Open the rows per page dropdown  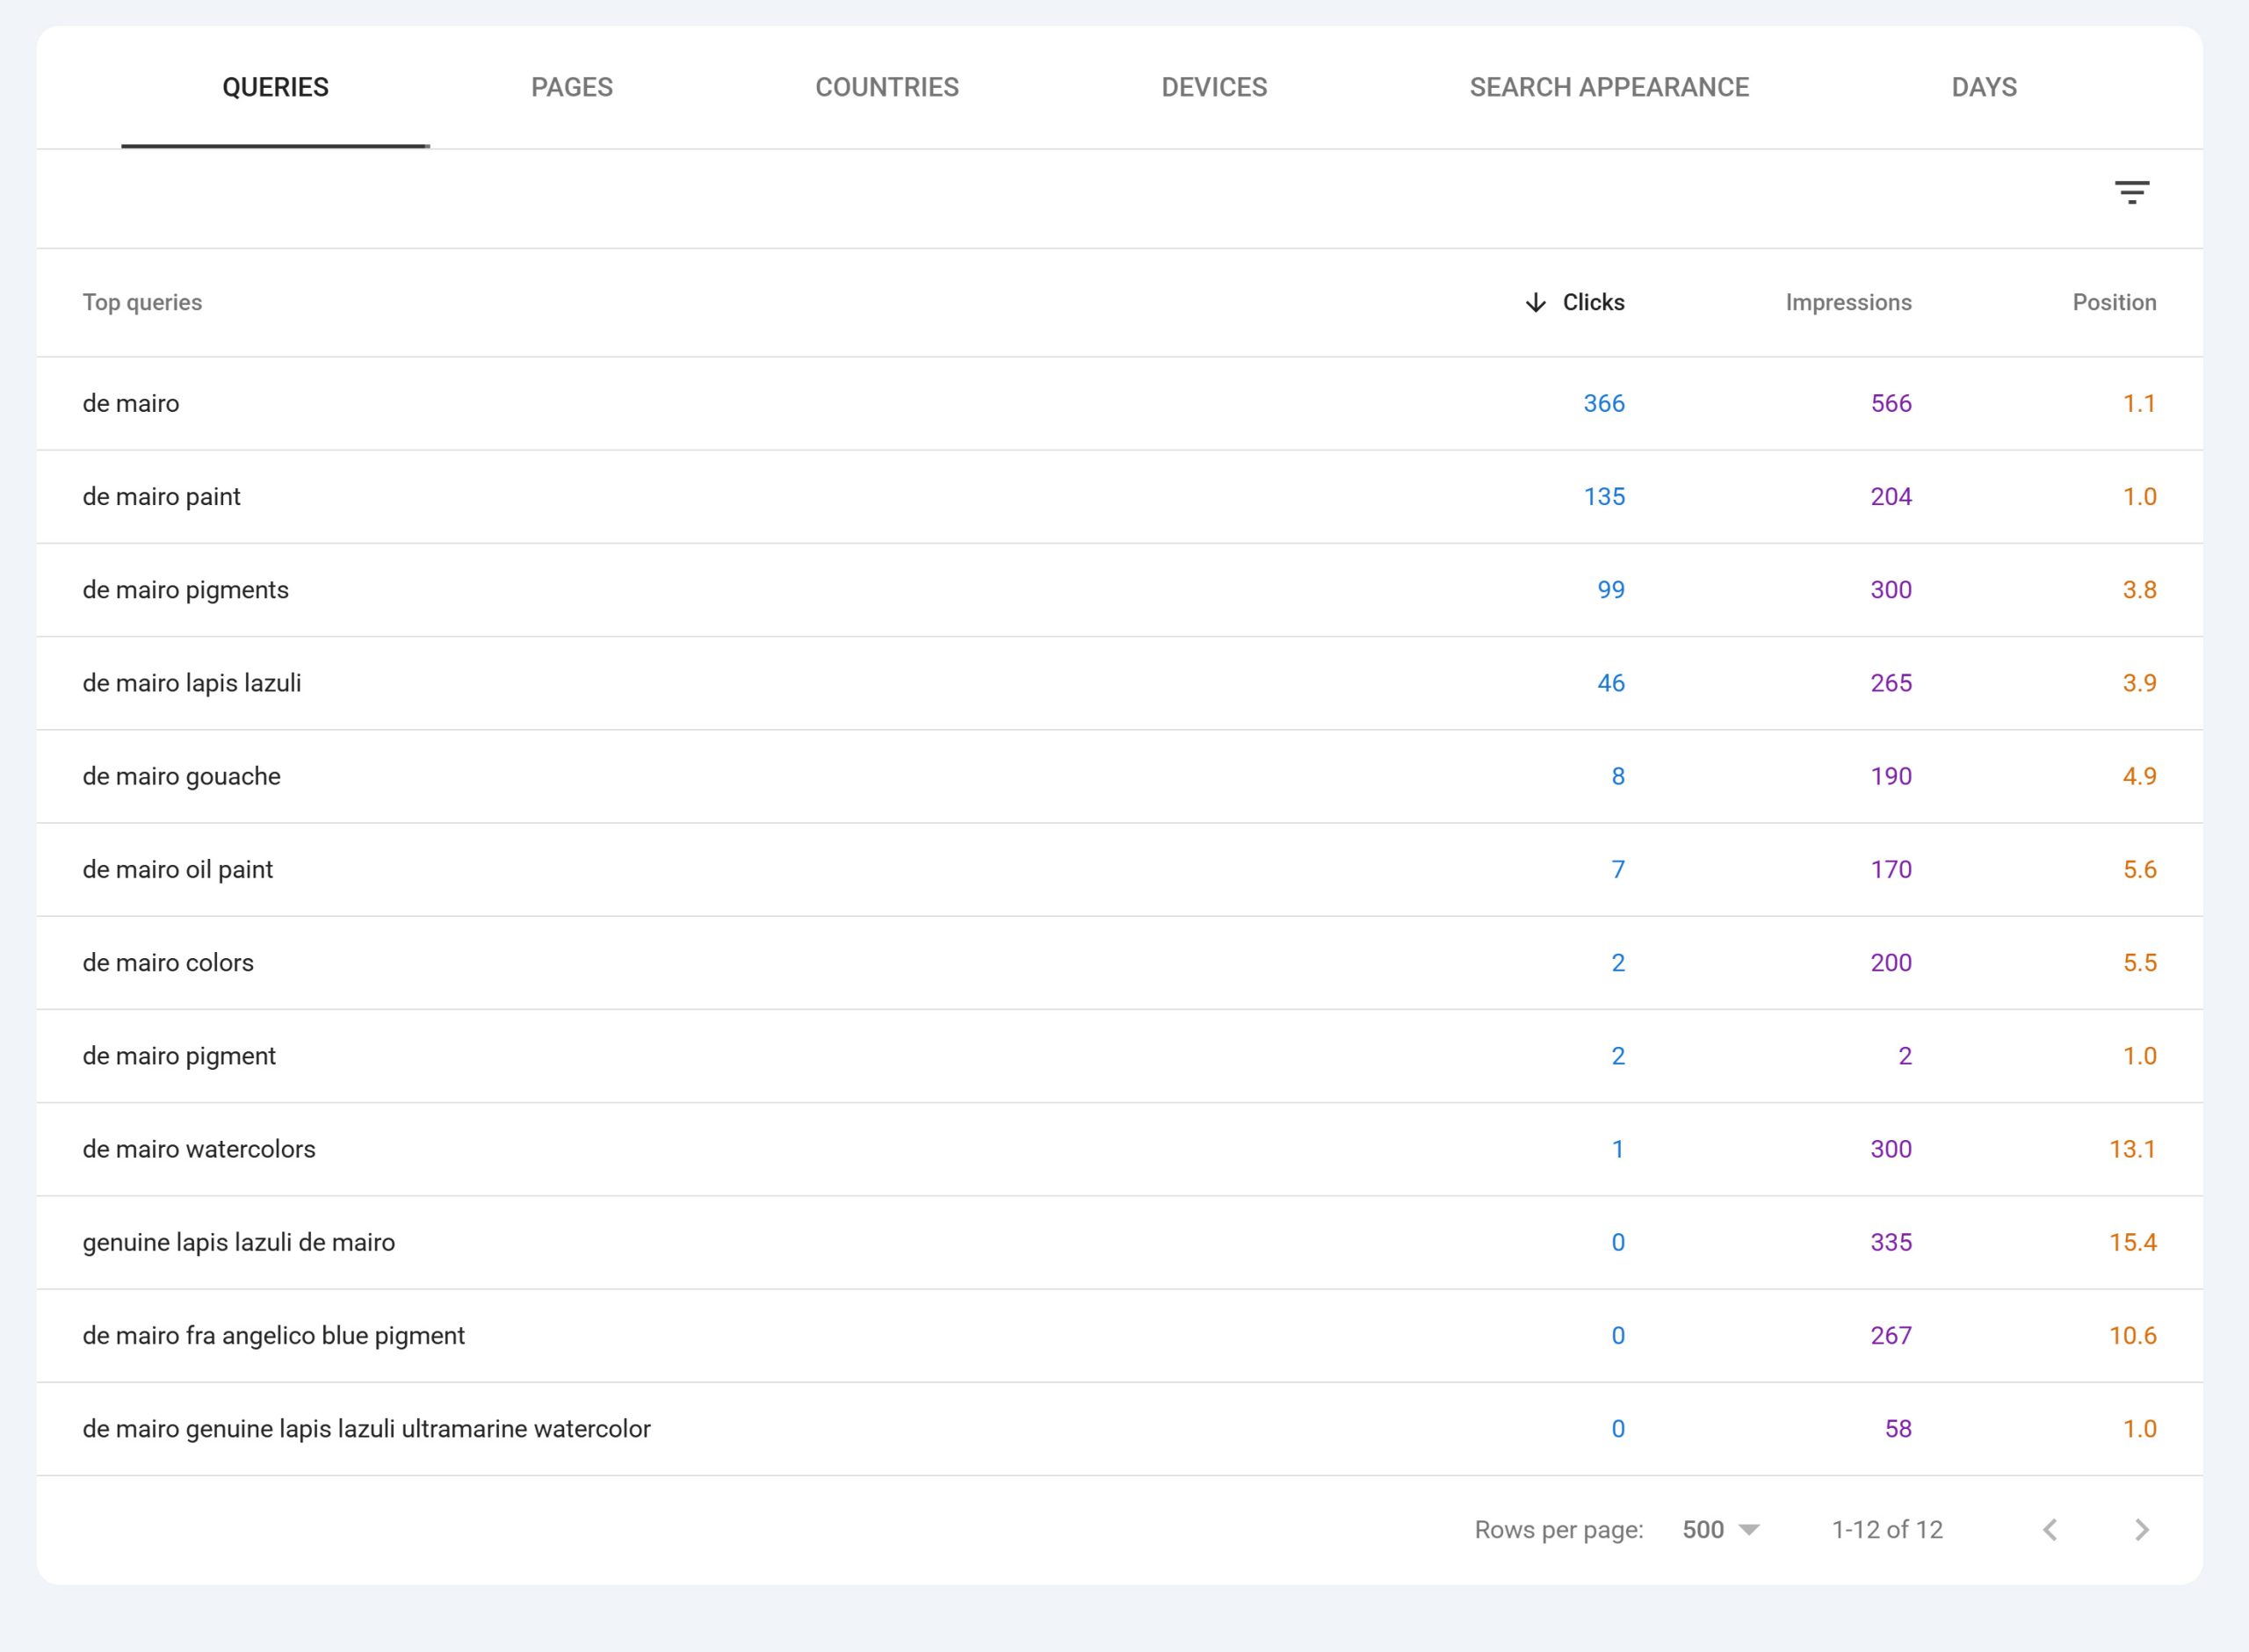coord(1721,1530)
